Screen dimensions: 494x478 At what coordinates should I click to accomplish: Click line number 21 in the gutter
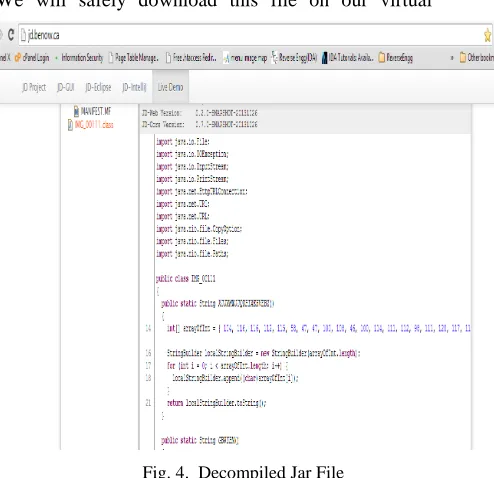[148, 403]
